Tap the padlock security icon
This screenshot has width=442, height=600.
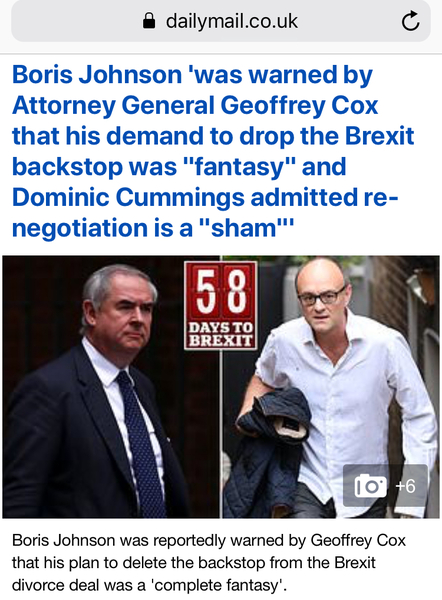tap(148, 21)
